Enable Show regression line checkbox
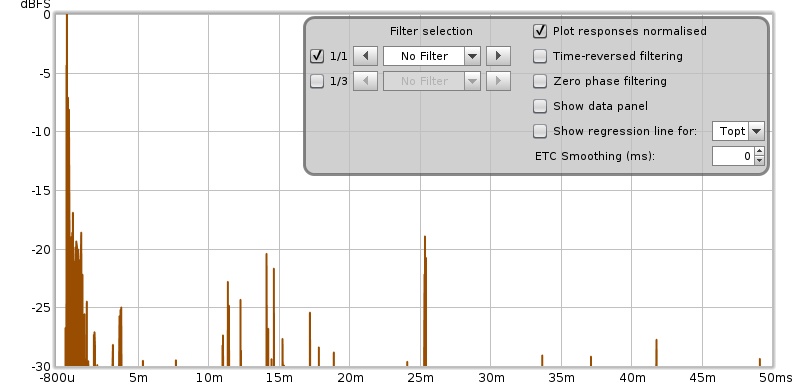The height and width of the screenshot is (386, 800). (x=540, y=131)
